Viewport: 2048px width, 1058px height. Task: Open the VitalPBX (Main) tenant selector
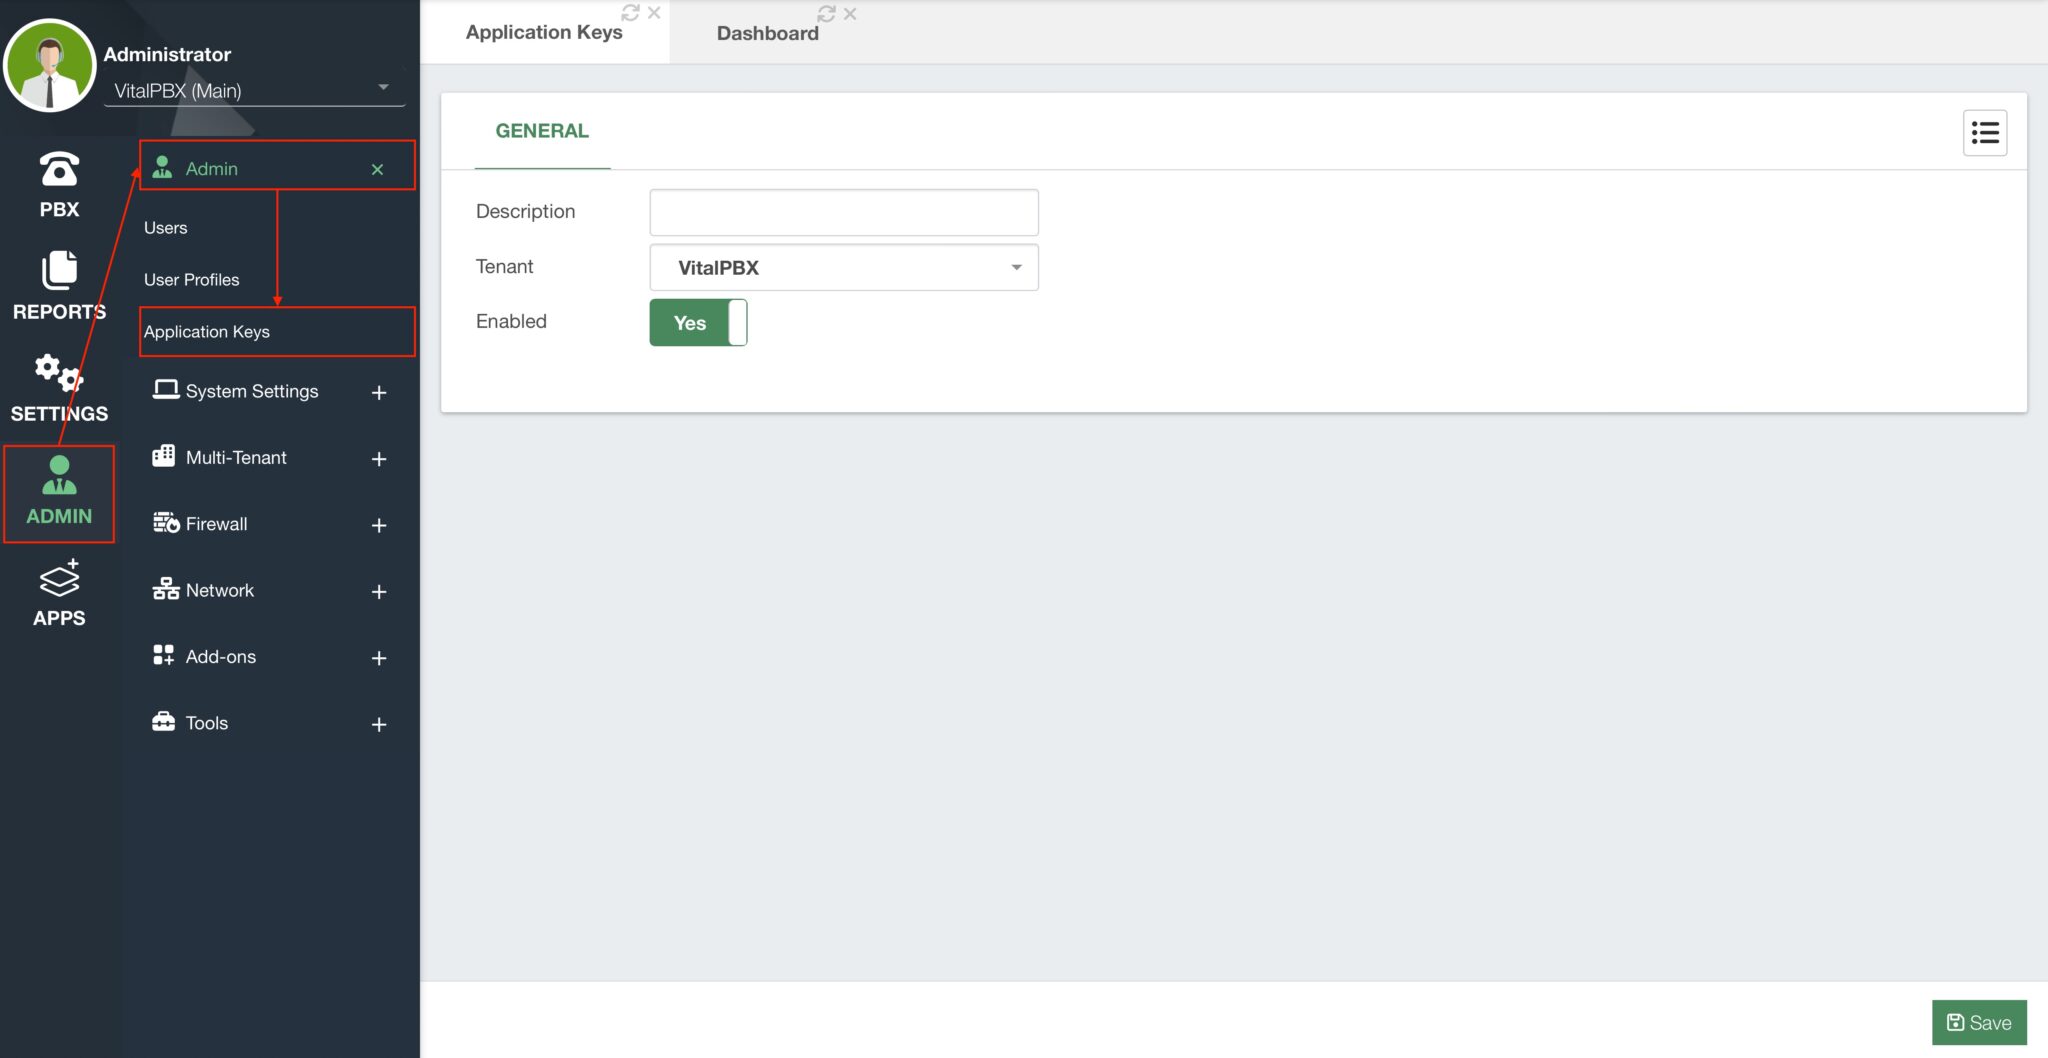[x=254, y=90]
